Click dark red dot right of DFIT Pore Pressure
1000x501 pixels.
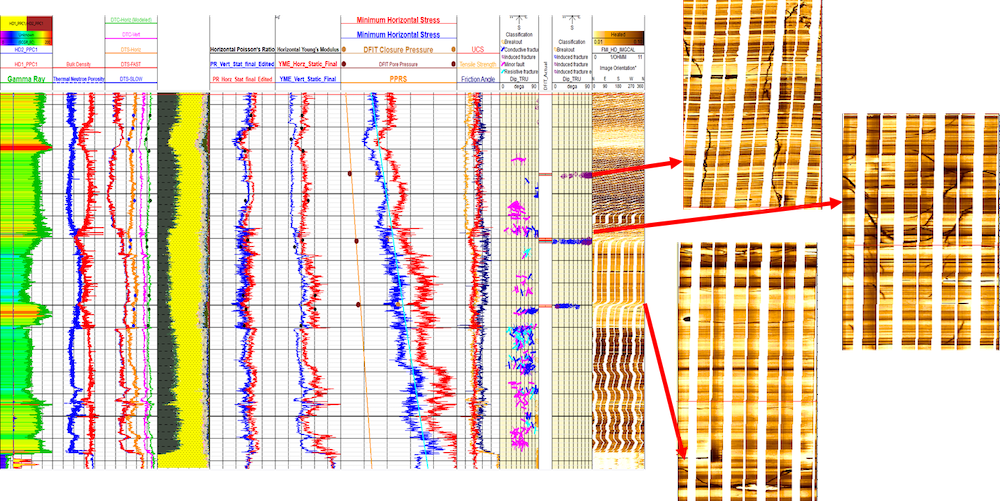[453, 63]
